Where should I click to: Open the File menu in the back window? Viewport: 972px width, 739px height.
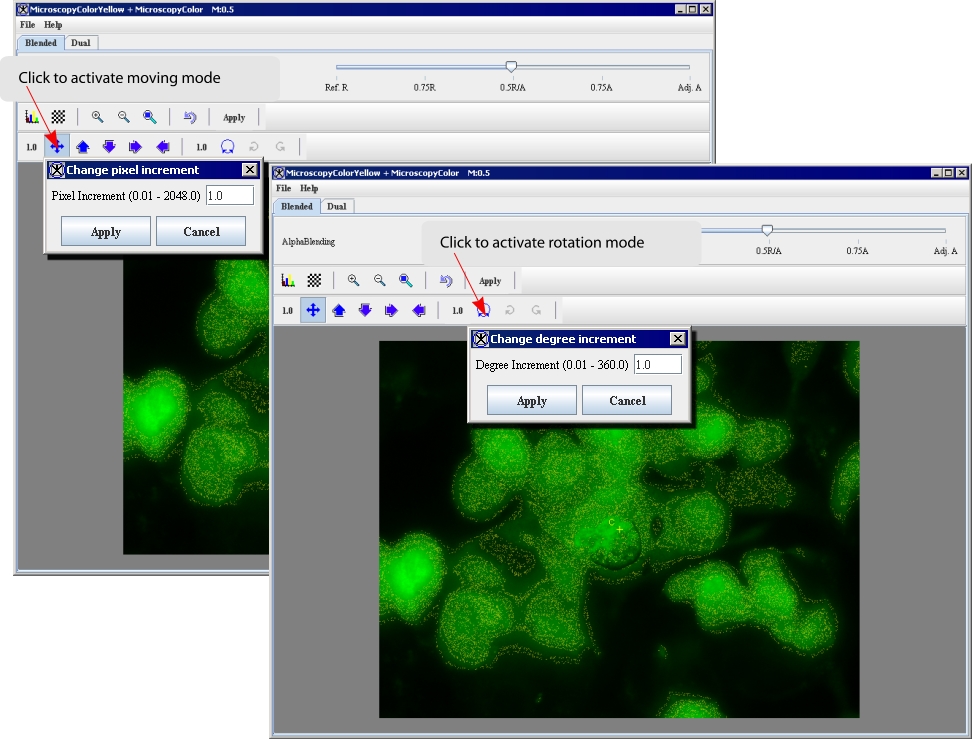pyautogui.click(x=27, y=24)
